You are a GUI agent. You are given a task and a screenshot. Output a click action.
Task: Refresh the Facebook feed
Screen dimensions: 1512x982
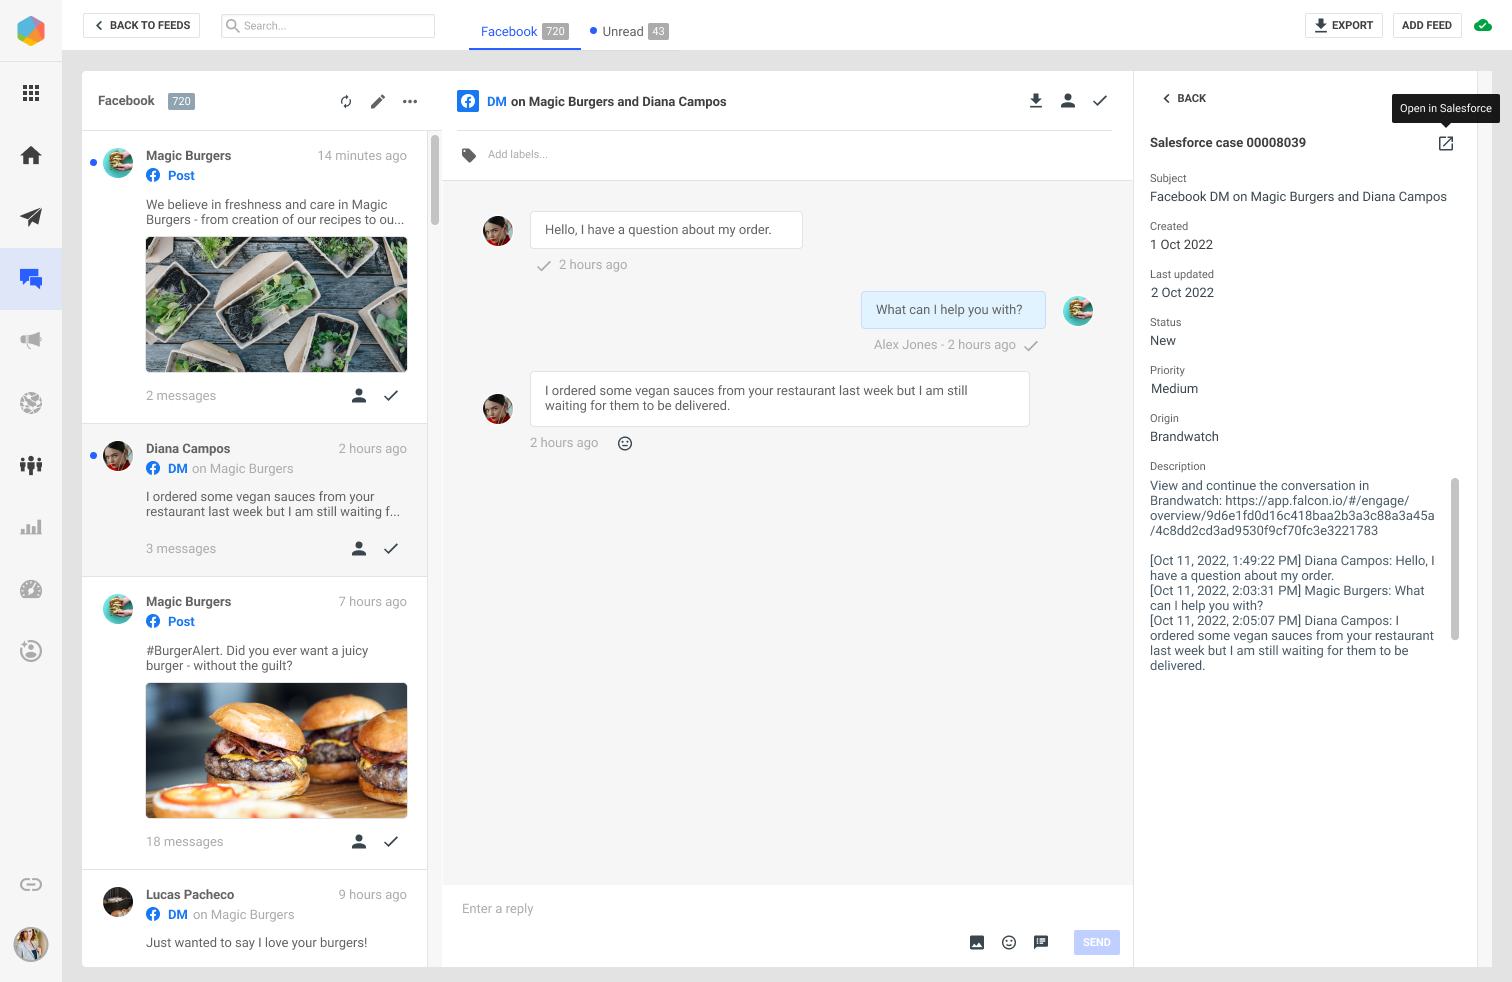tap(346, 101)
